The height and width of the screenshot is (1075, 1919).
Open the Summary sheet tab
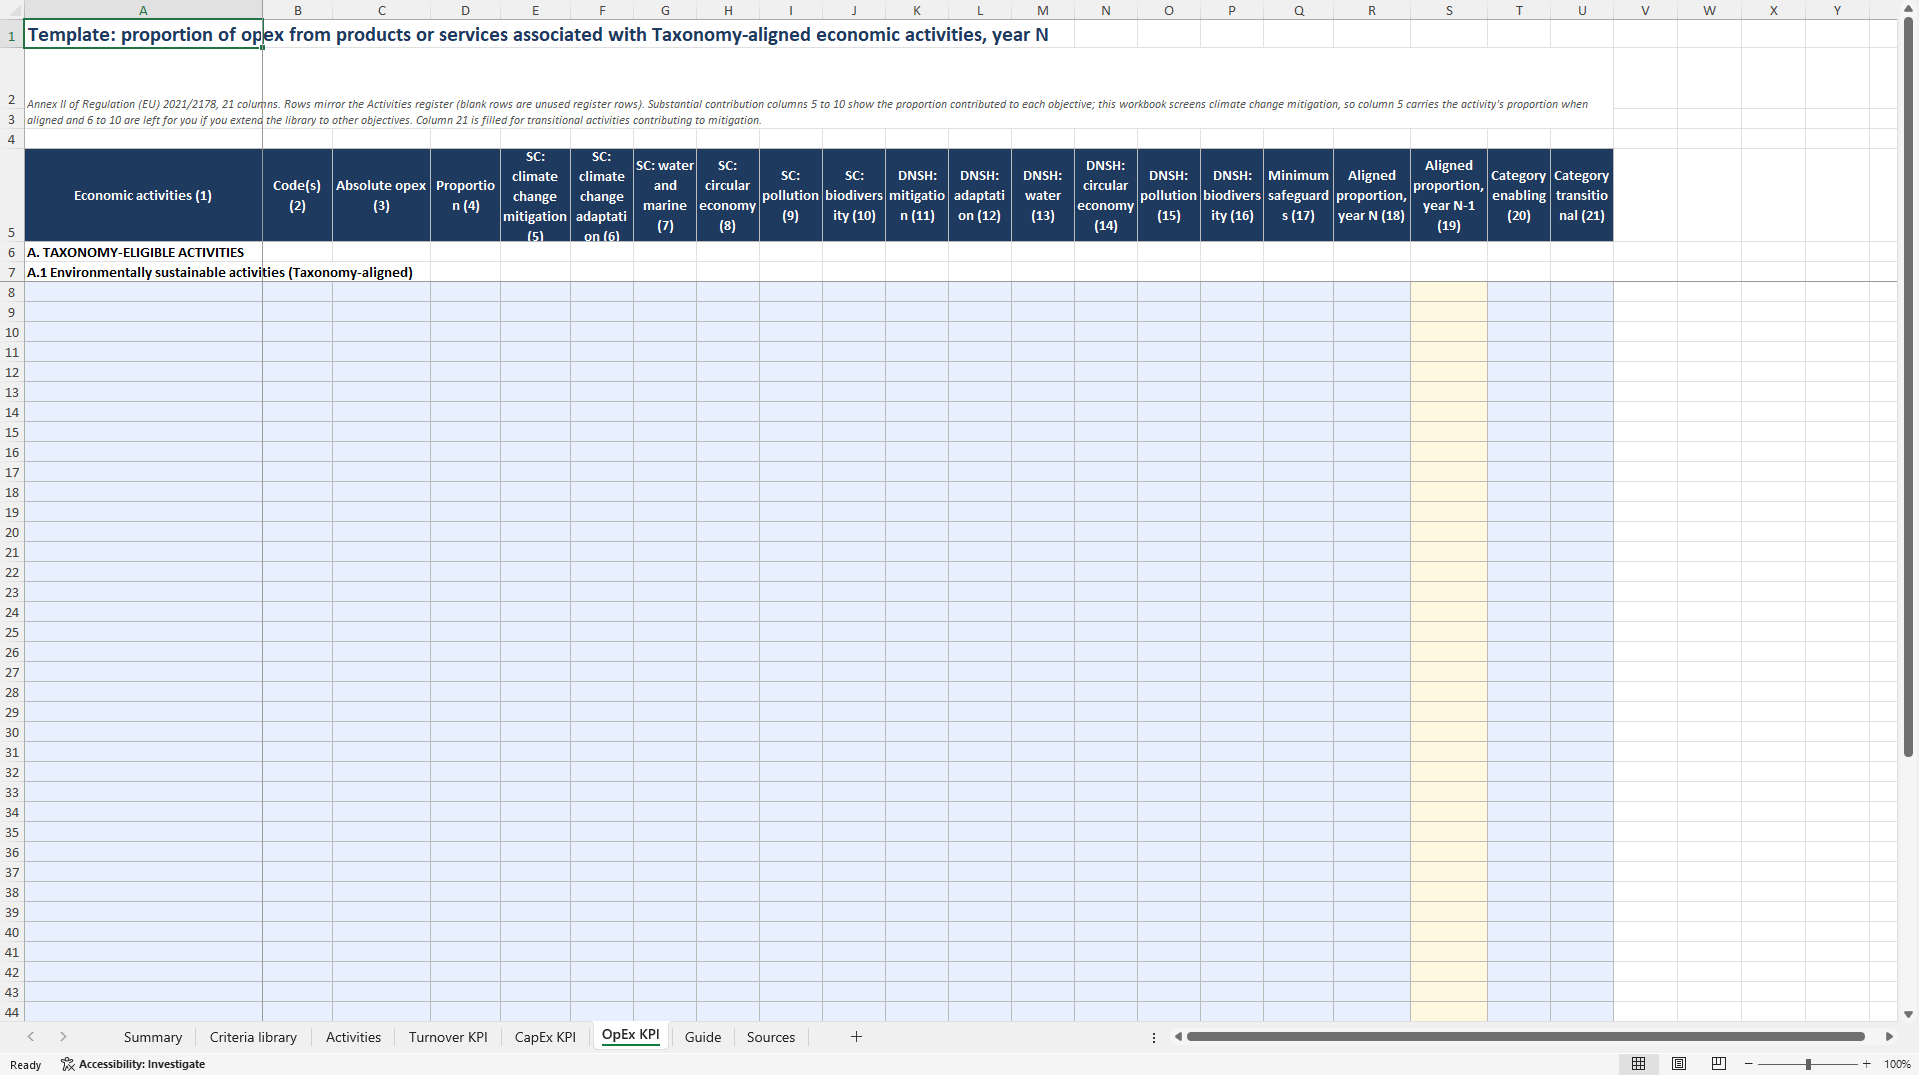point(153,1037)
